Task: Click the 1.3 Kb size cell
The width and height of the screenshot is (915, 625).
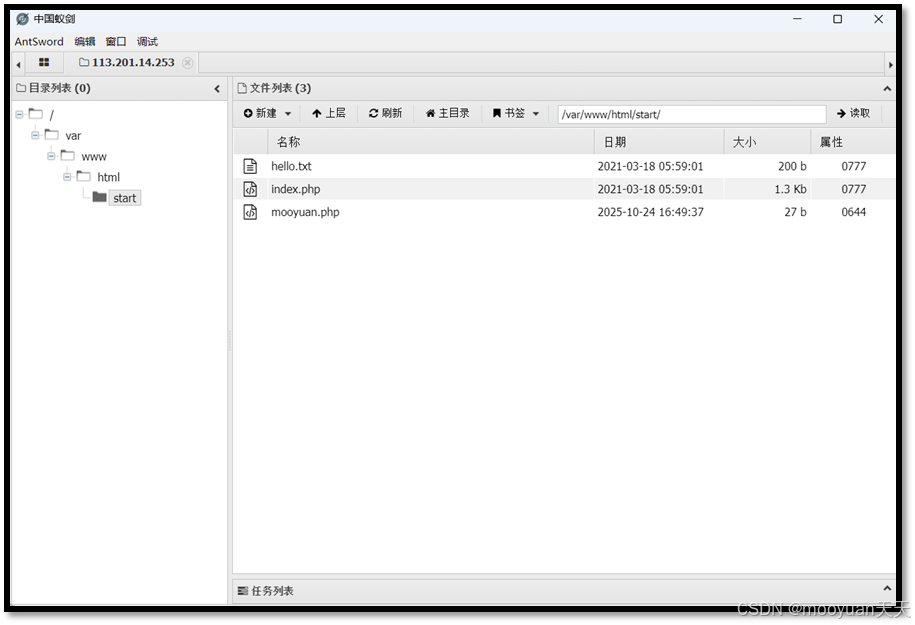Action: 790,189
